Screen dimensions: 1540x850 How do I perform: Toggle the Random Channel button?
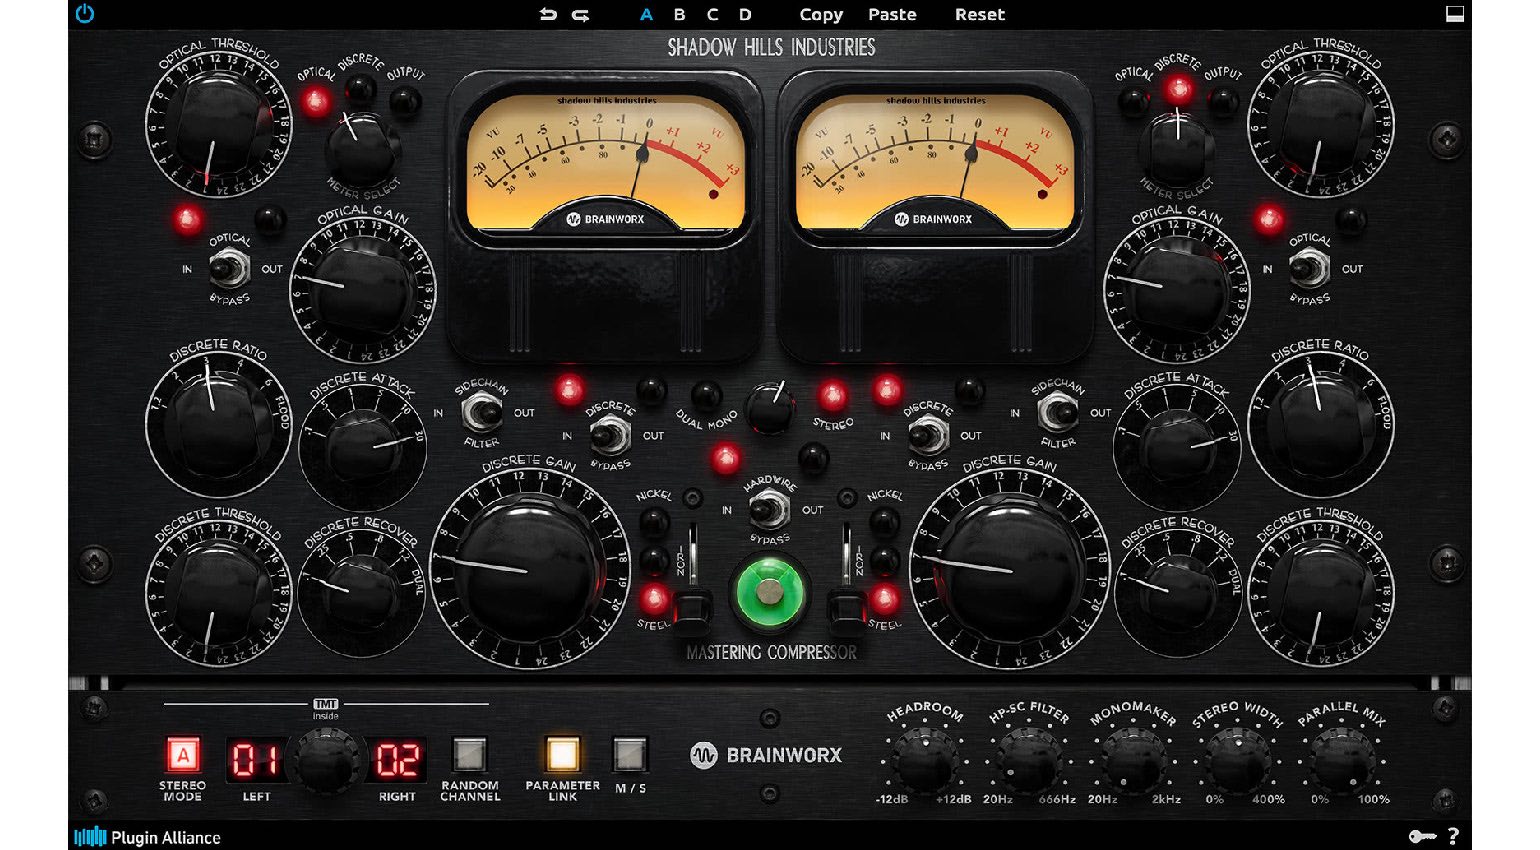tap(470, 755)
